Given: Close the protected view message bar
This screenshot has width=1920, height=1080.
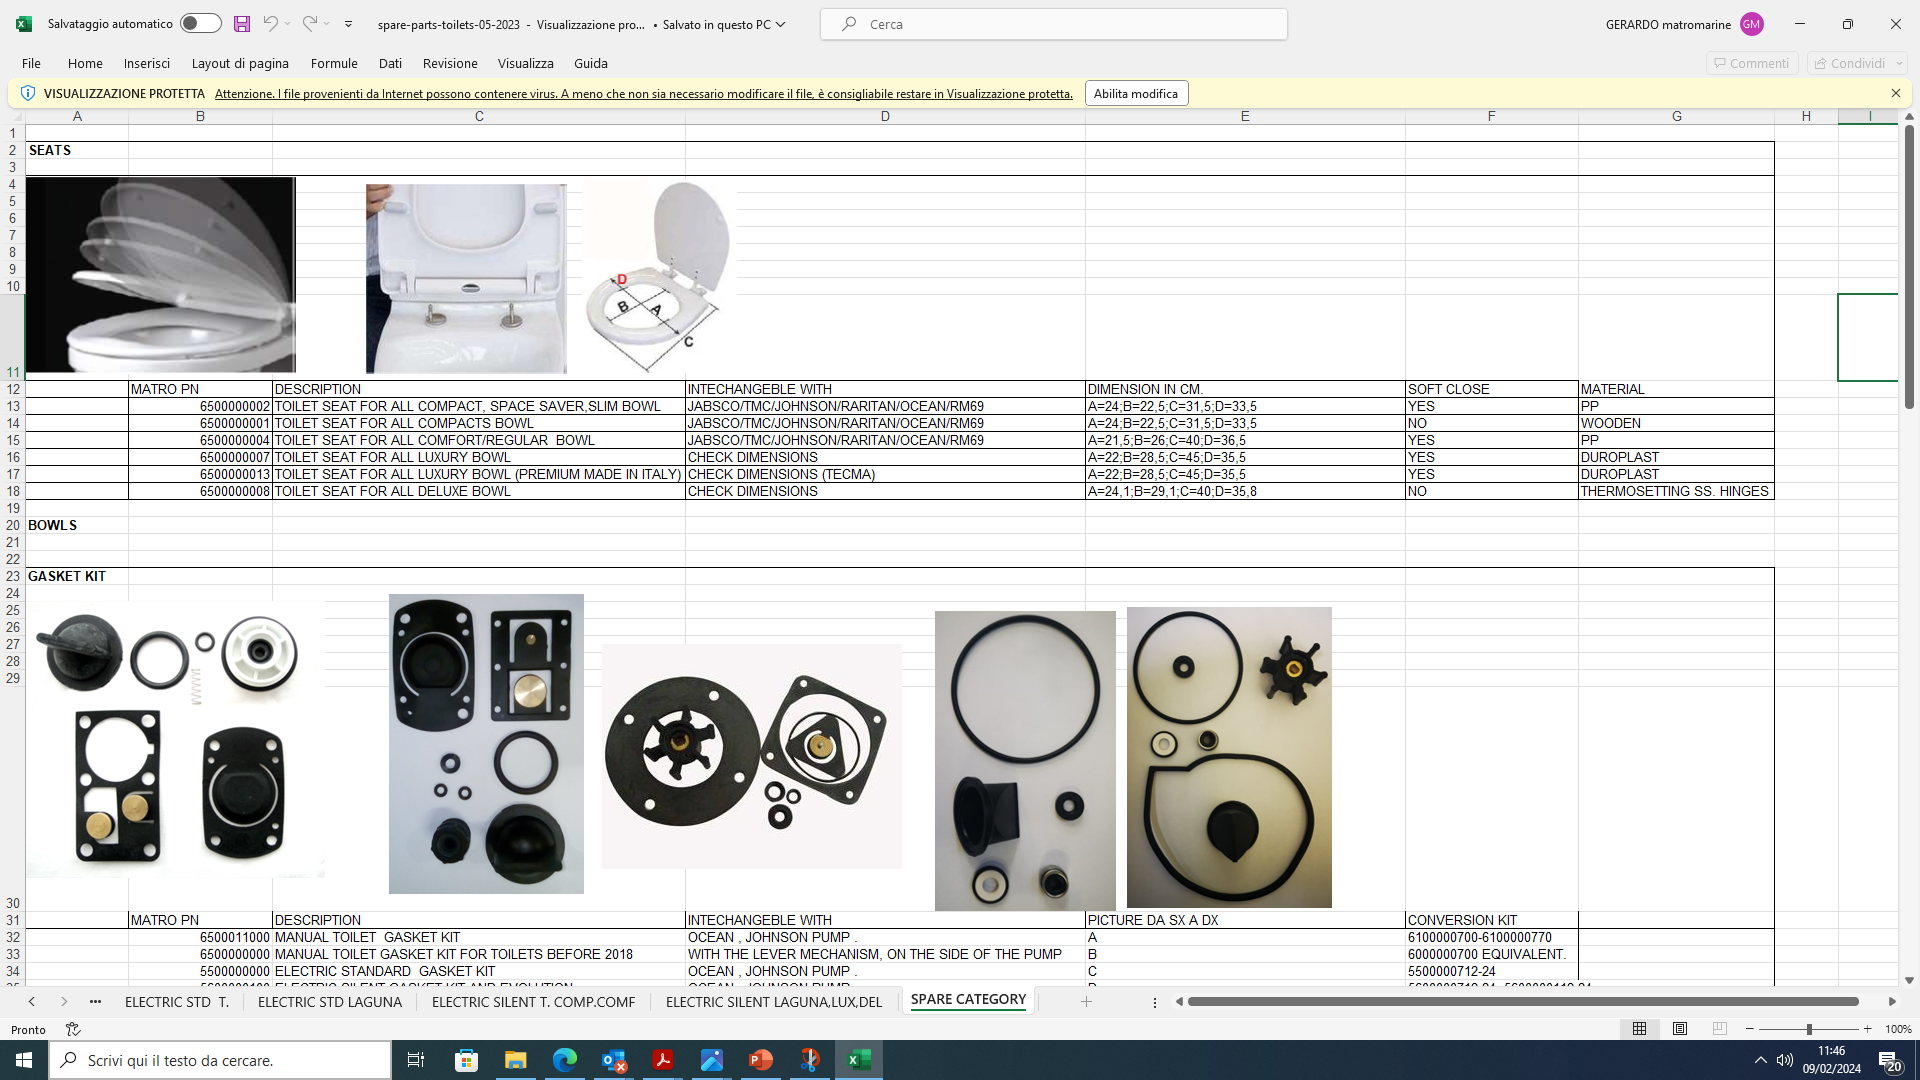Looking at the screenshot, I should point(1895,93).
